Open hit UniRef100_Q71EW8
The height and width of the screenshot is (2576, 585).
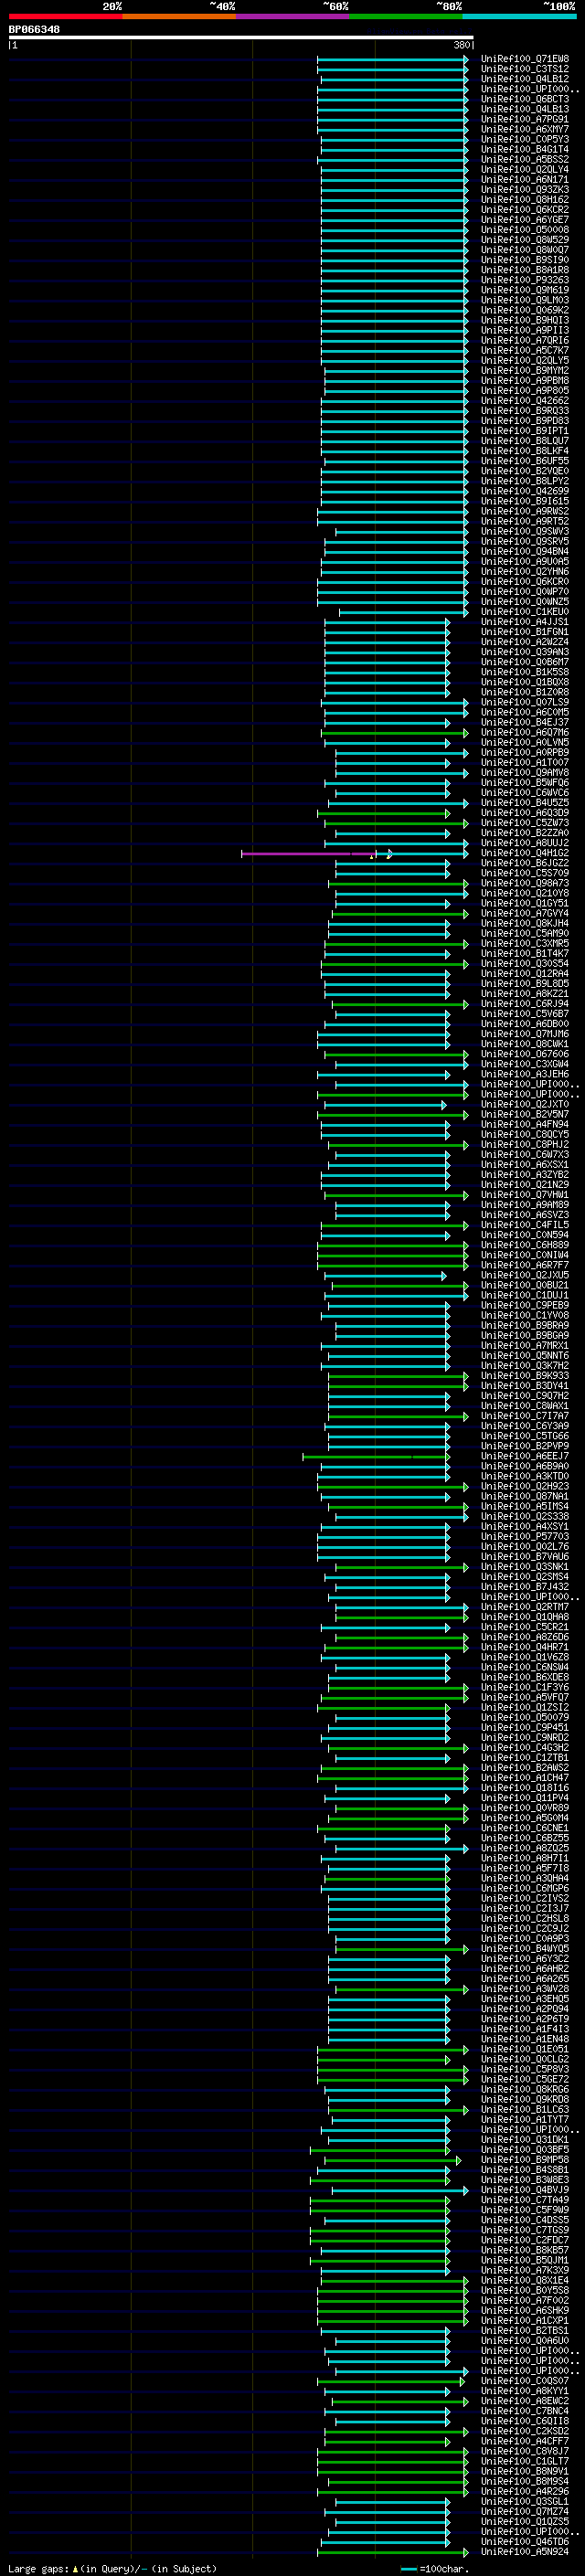(x=525, y=59)
